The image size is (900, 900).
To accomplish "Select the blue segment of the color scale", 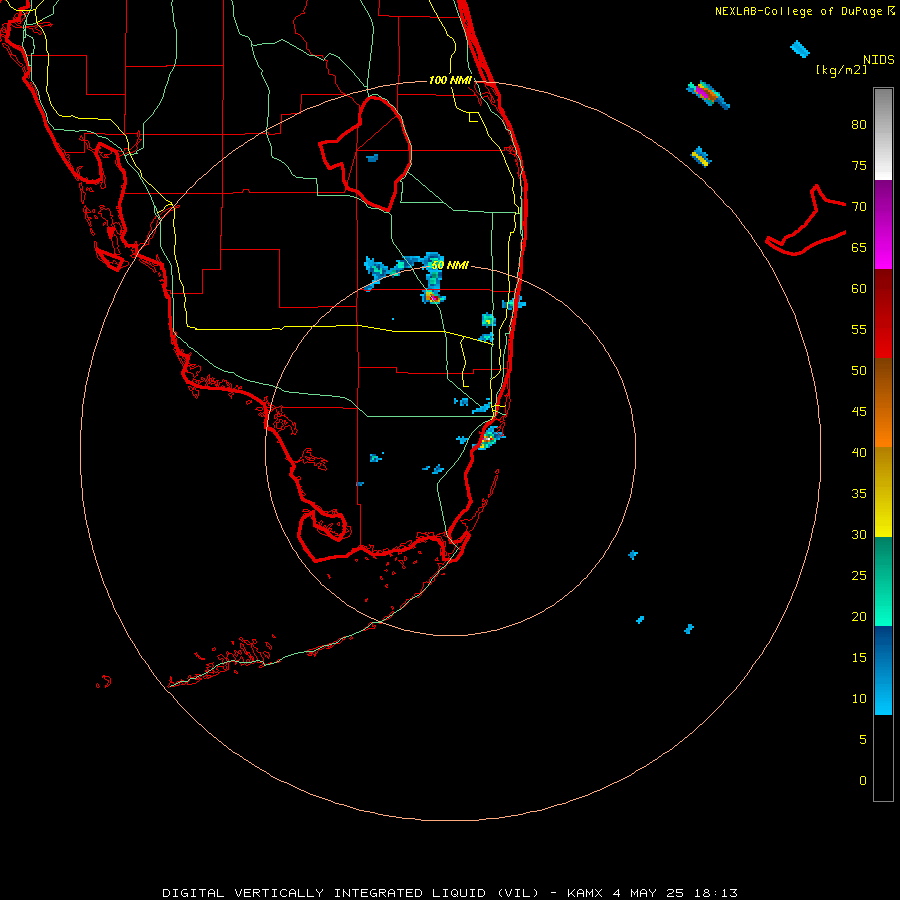I will (x=883, y=670).
